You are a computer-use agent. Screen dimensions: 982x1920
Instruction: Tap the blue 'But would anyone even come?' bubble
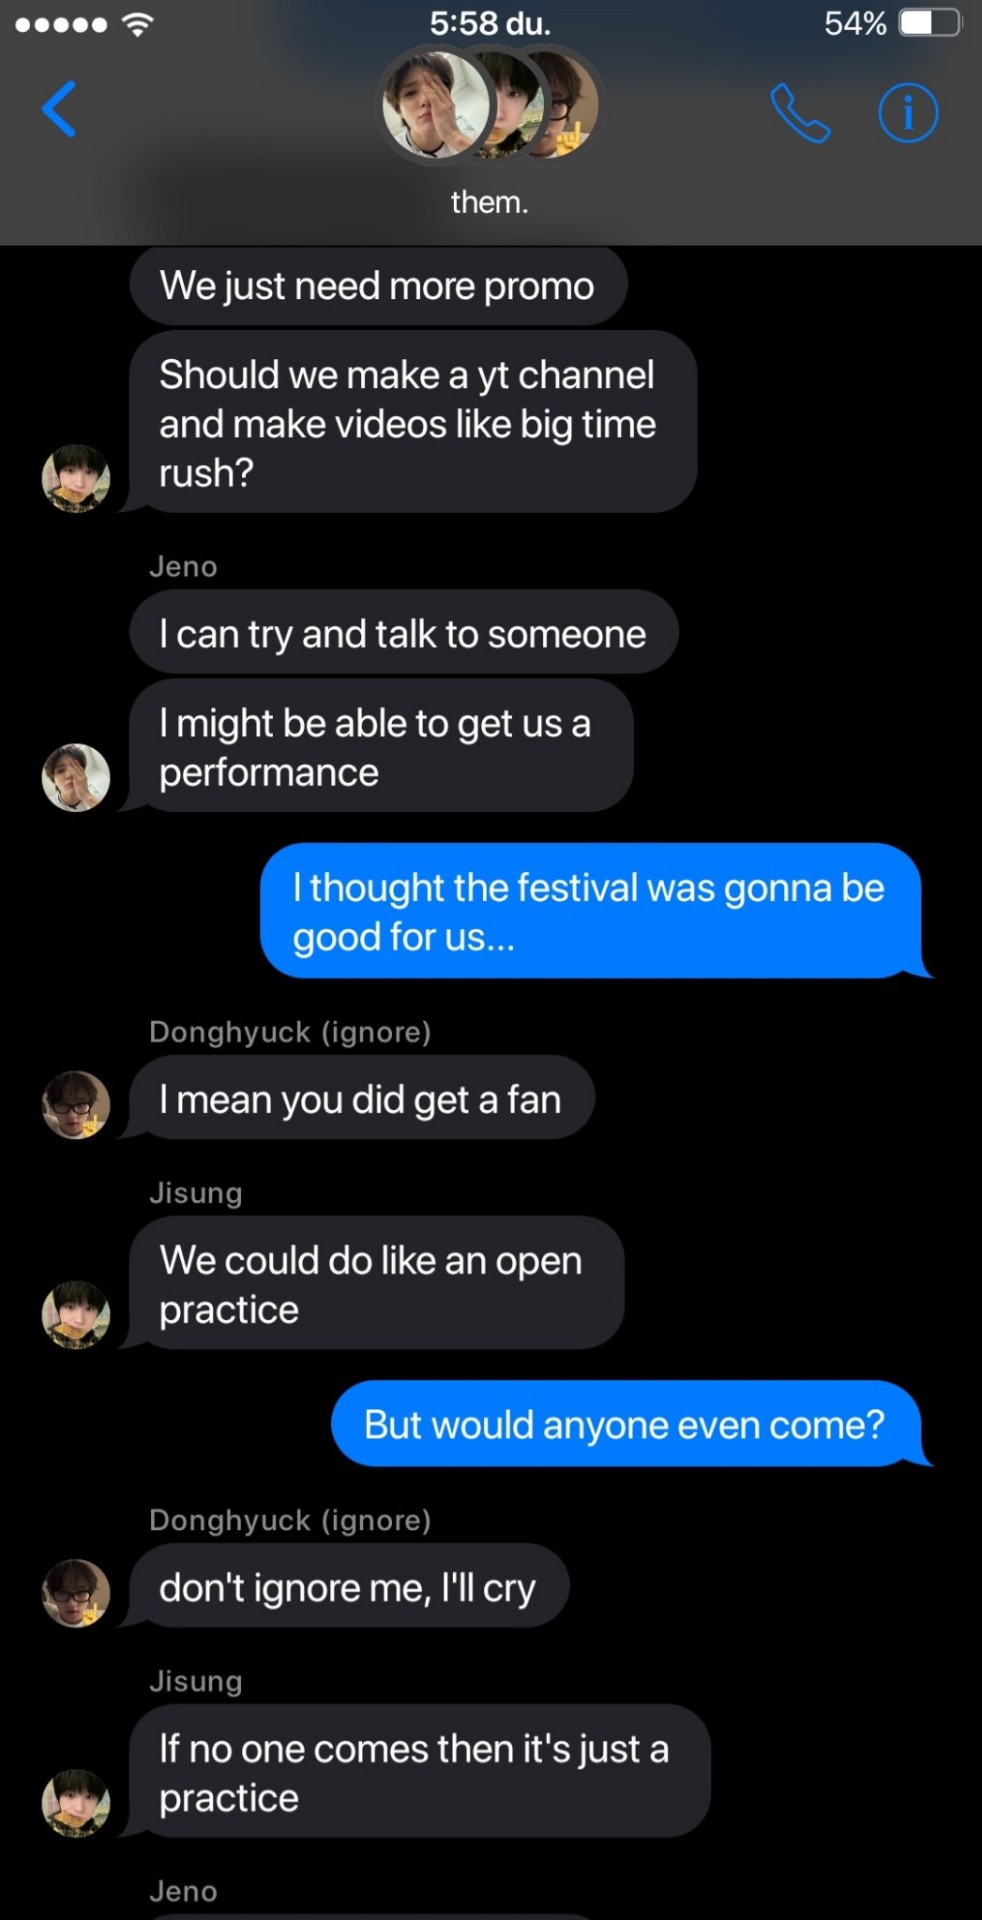[x=624, y=1424]
